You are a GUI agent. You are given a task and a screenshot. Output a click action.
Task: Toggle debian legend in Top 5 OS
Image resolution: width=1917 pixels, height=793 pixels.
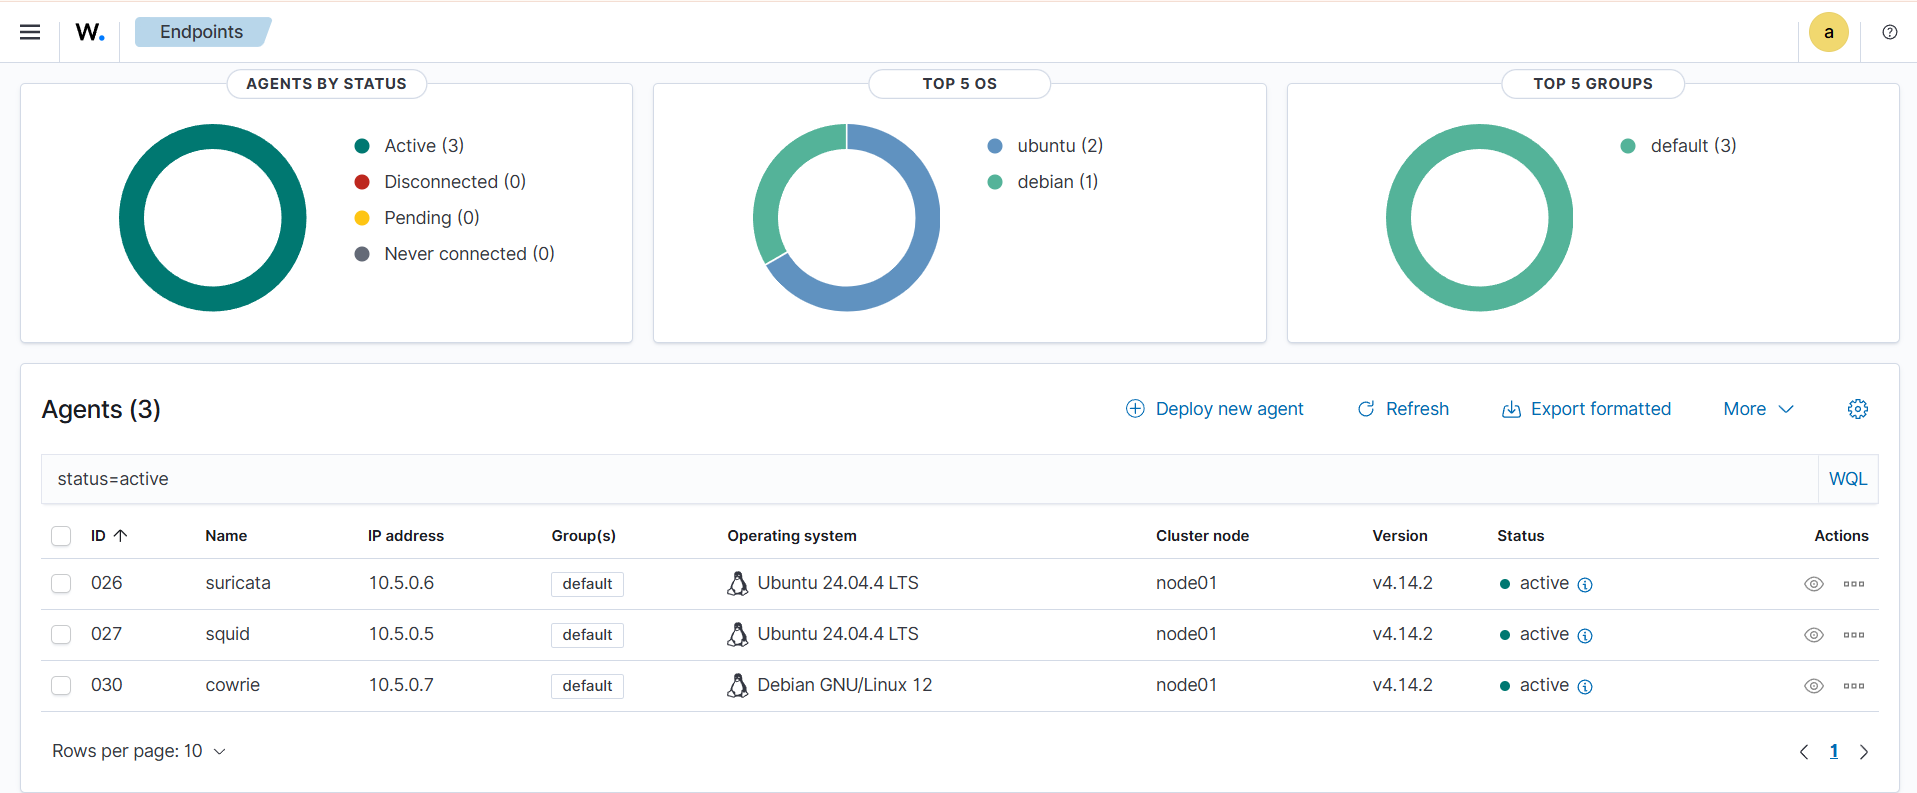[1043, 182]
